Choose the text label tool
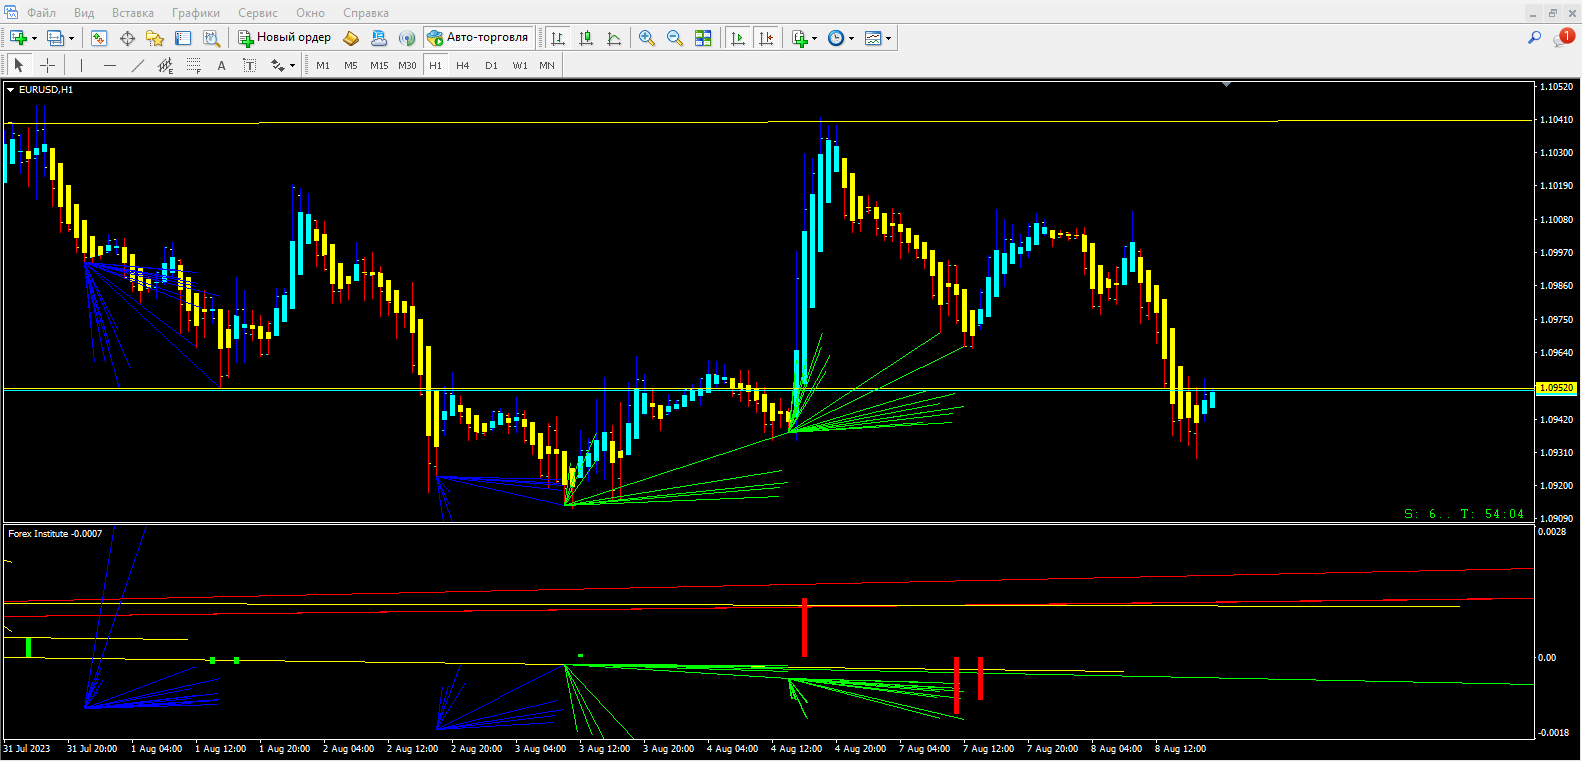The height and width of the screenshot is (762, 1582). (x=221, y=65)
